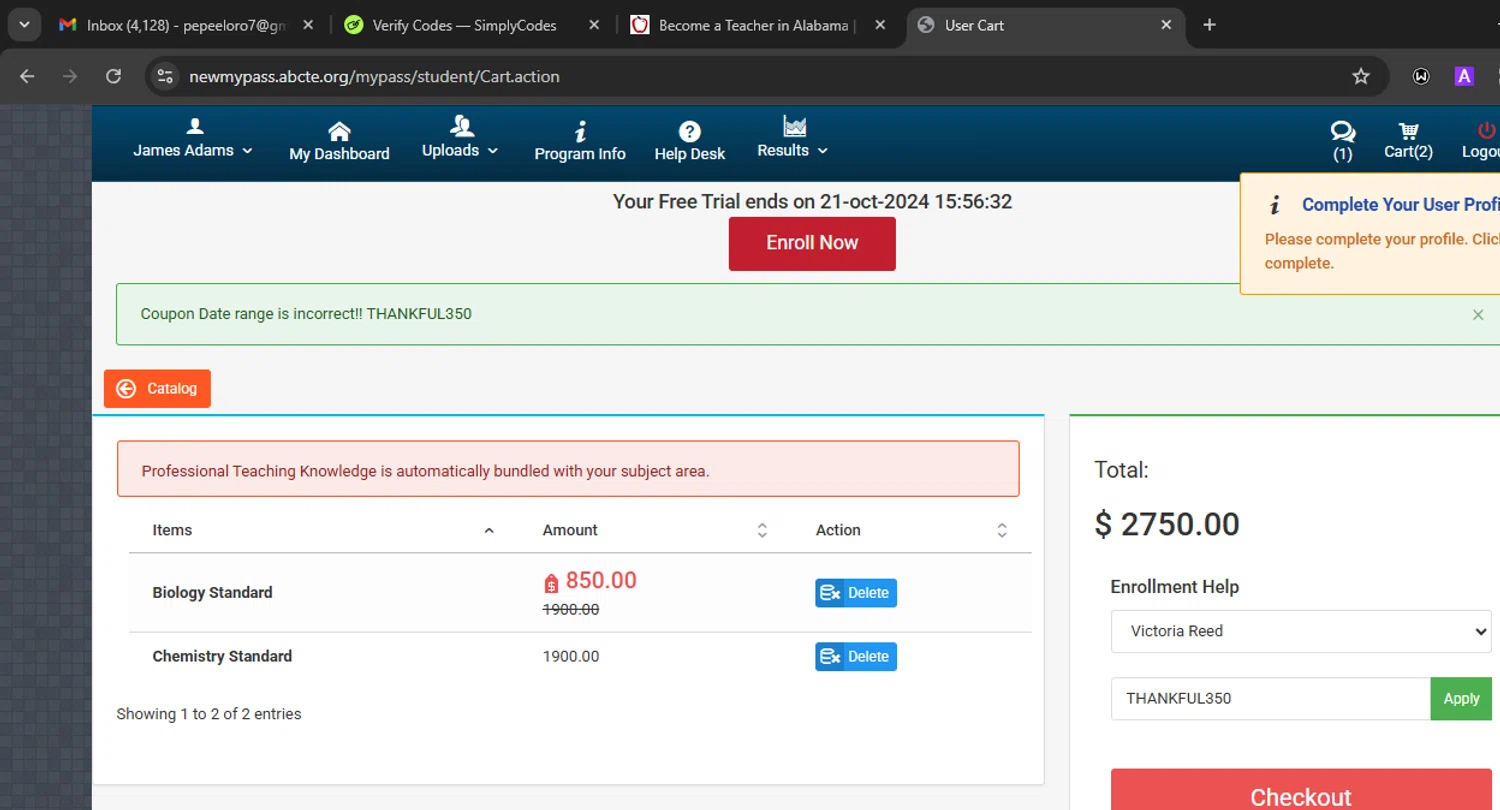Expand the Results menu

point(792,138)
